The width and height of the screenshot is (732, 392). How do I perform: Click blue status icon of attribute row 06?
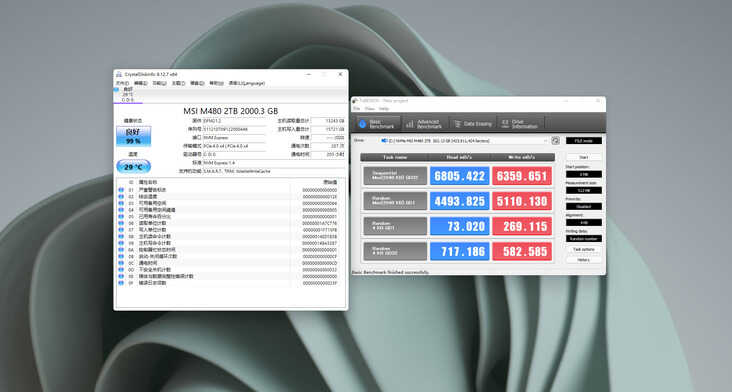point(121,223)
